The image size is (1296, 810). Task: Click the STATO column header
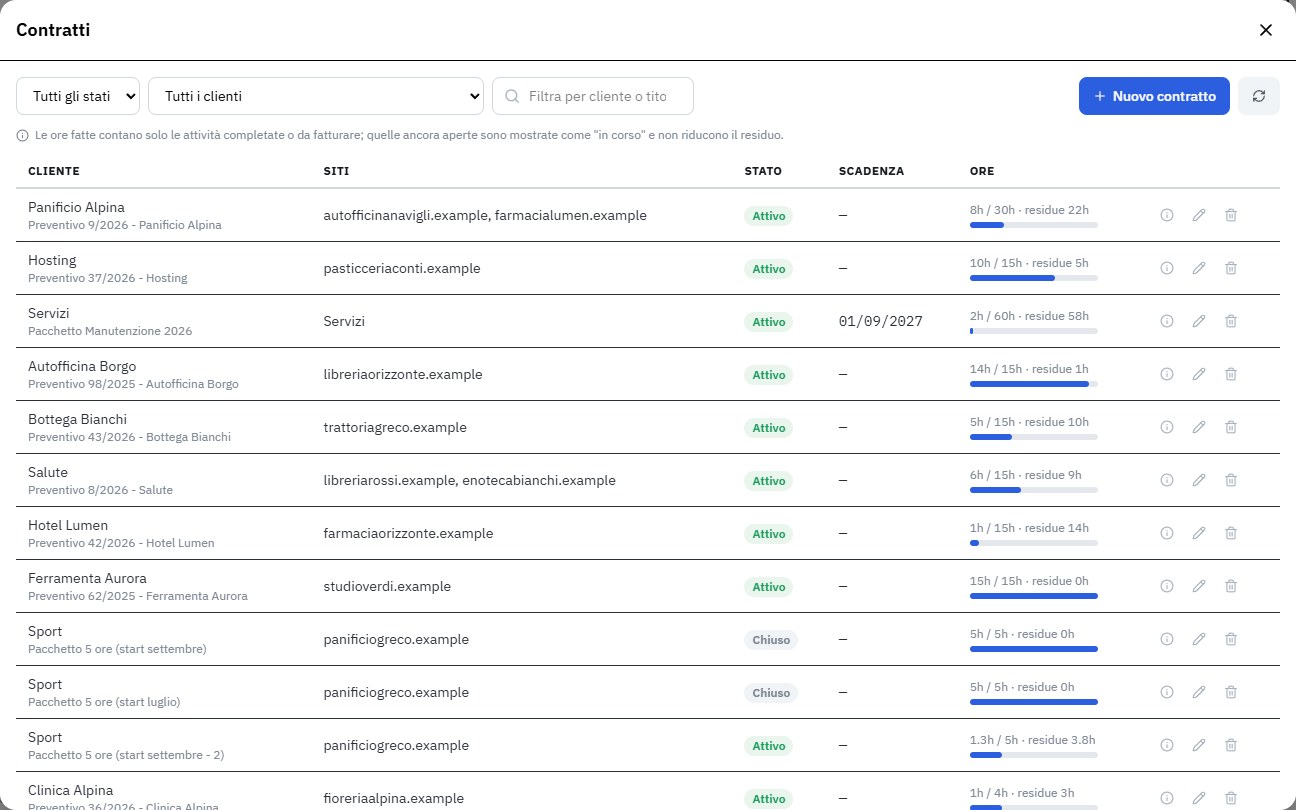(x=763, y=171)
